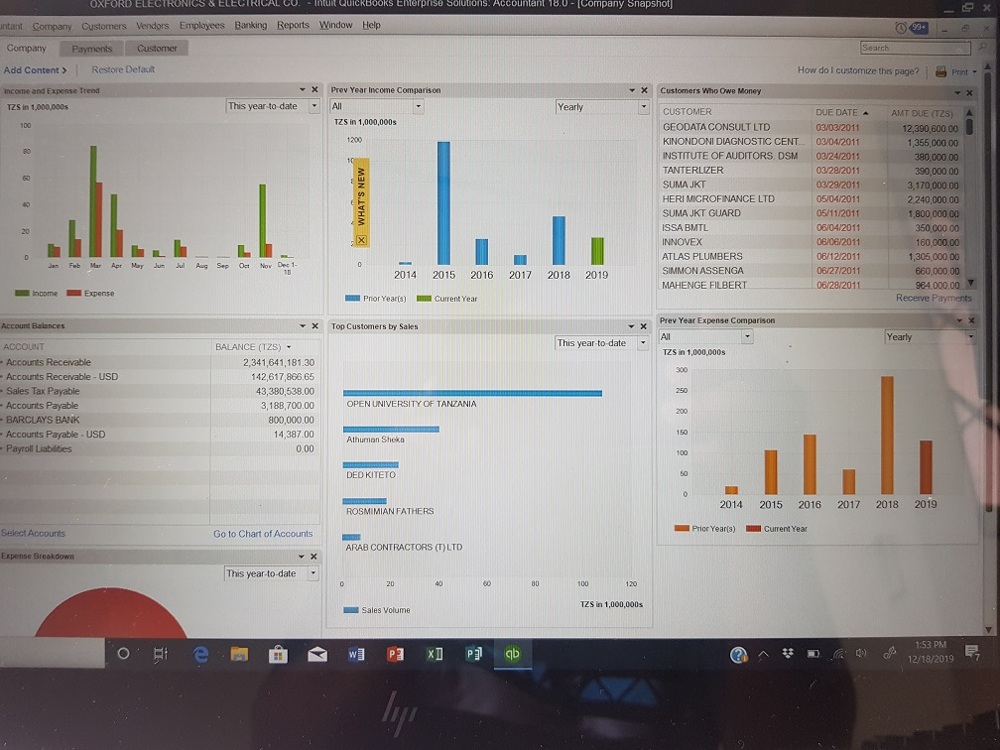Image resolution: width=1000 pixels, height=750 pixels.
Task: Open the Banking menu
Action: click(x=251, y=25)
